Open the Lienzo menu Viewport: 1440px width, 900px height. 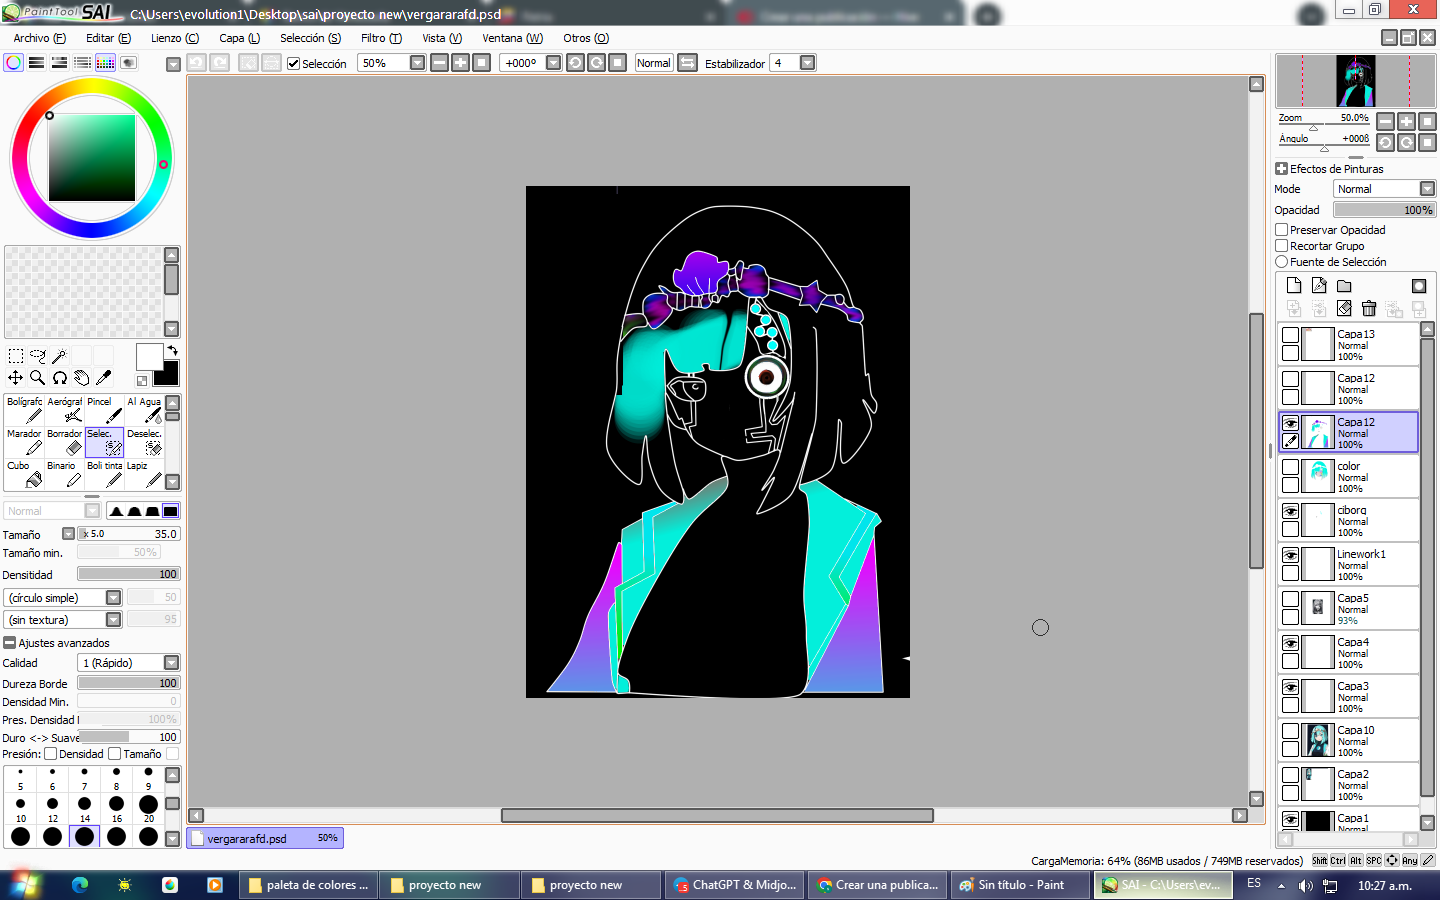(175, 38)
